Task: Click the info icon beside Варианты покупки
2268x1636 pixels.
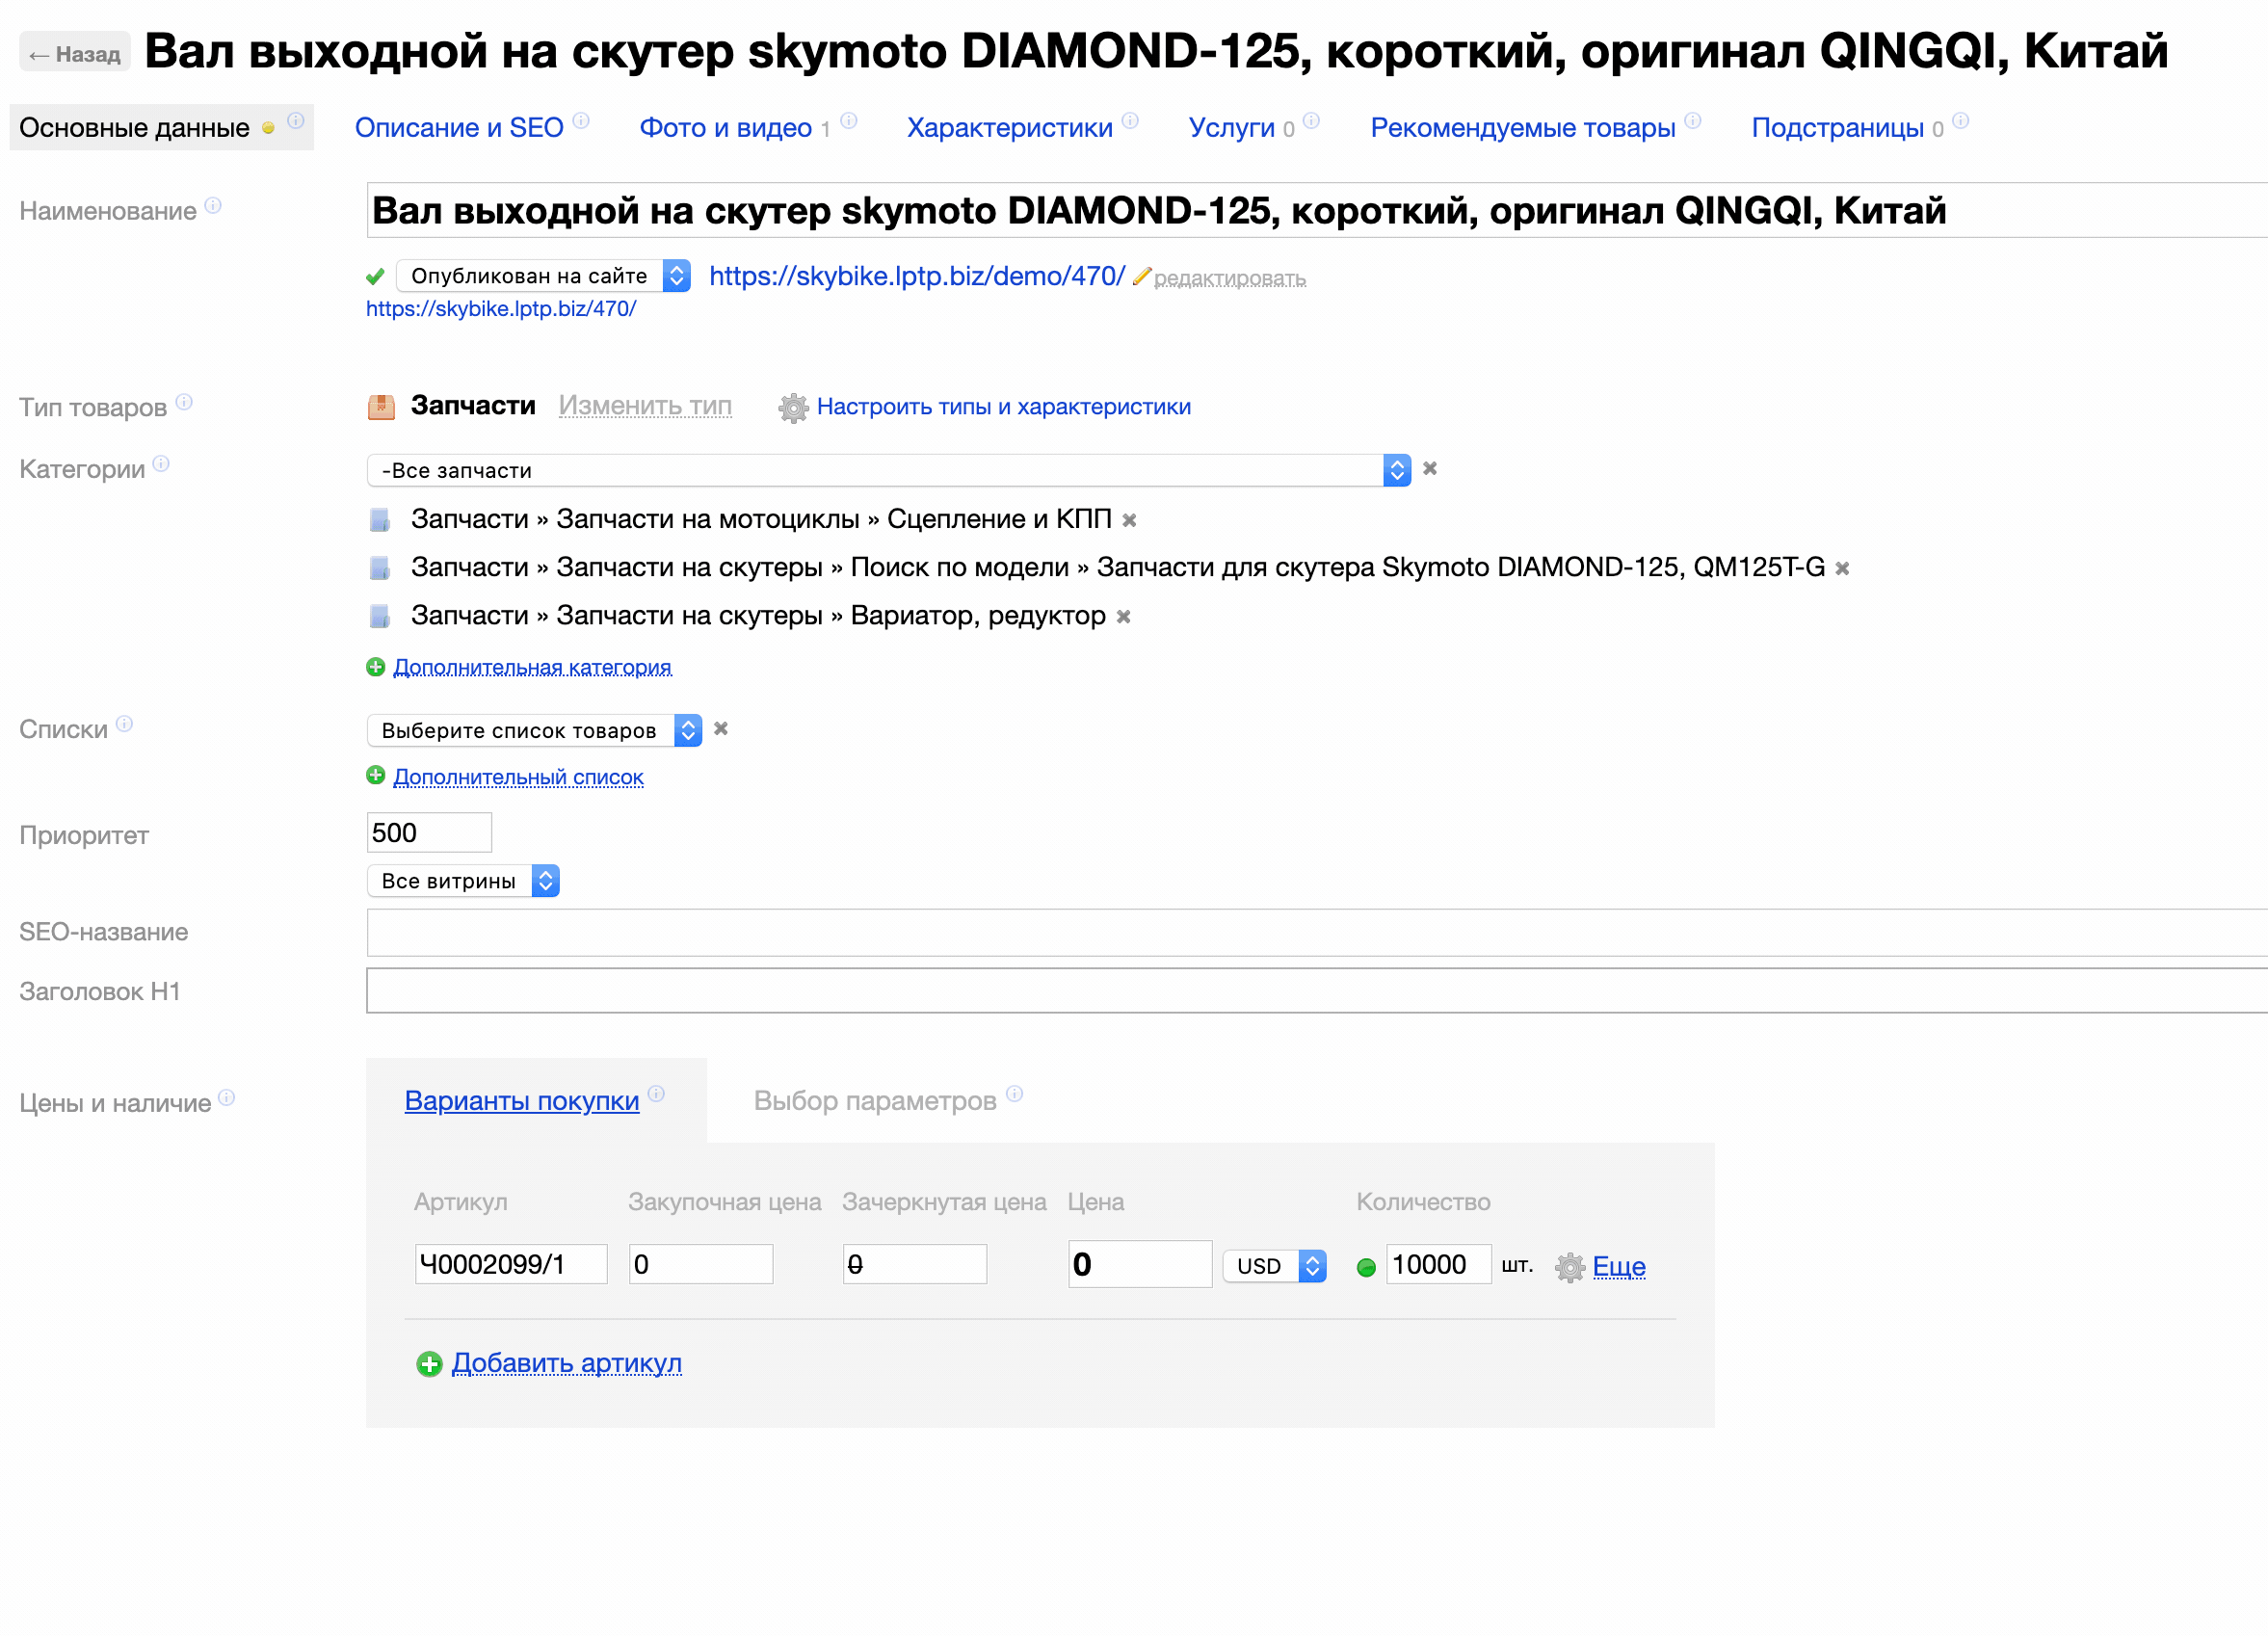Action: (656, 1093)
